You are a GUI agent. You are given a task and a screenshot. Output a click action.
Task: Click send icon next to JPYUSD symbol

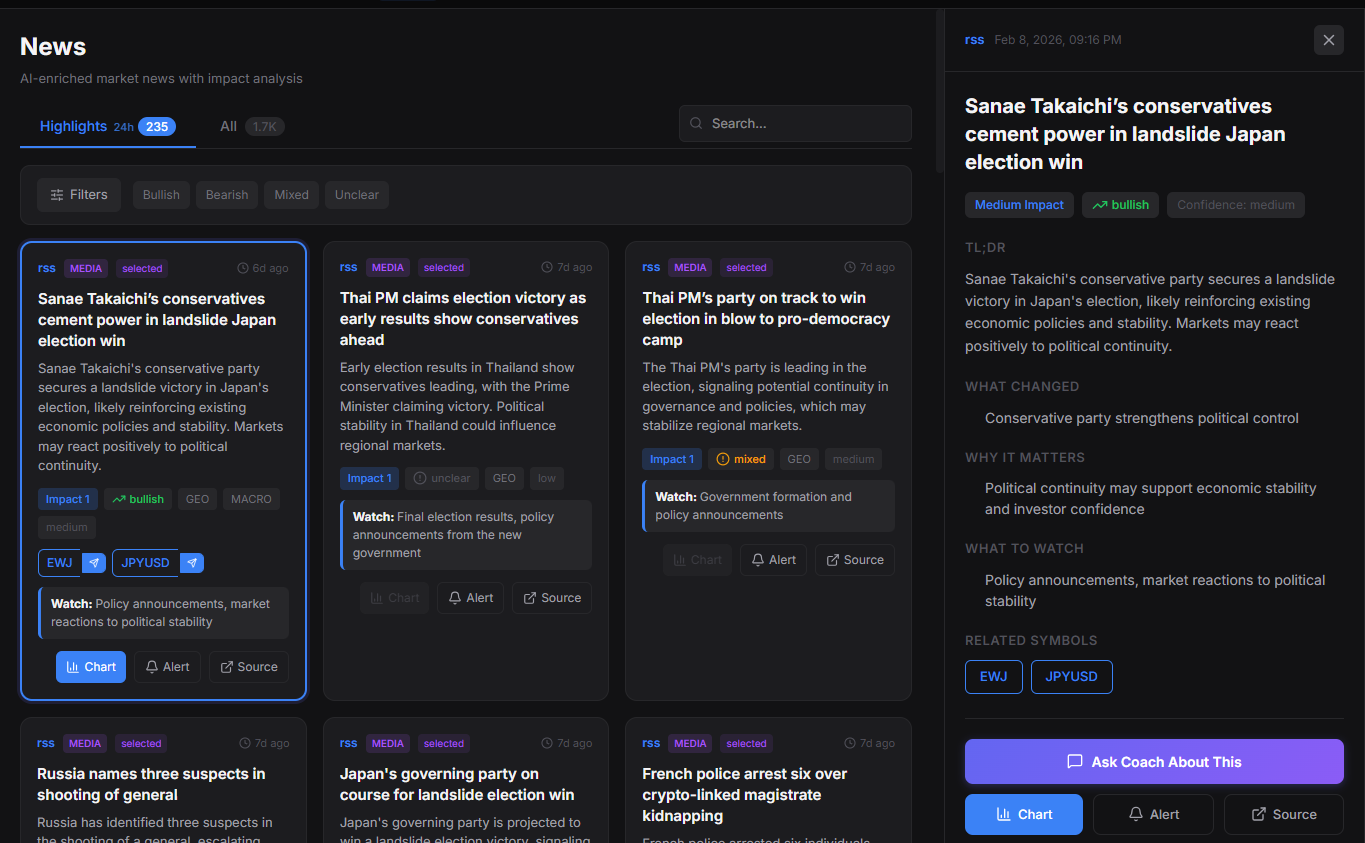(x=192, y=563)
